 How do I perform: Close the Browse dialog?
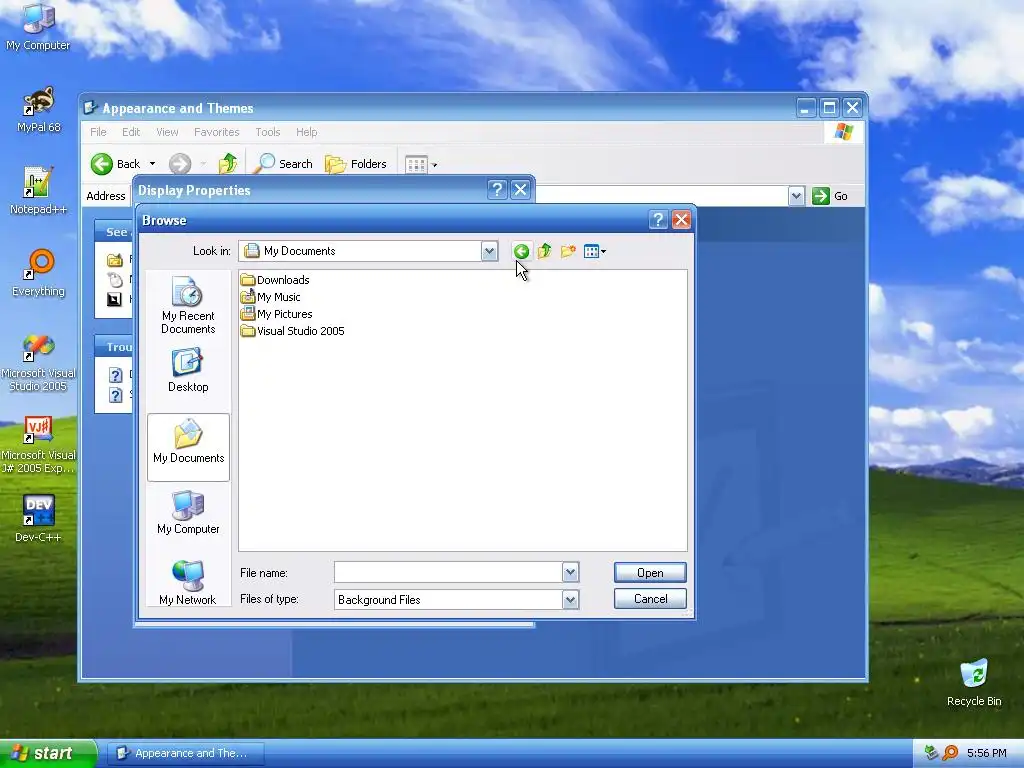(x=681, y=220)
